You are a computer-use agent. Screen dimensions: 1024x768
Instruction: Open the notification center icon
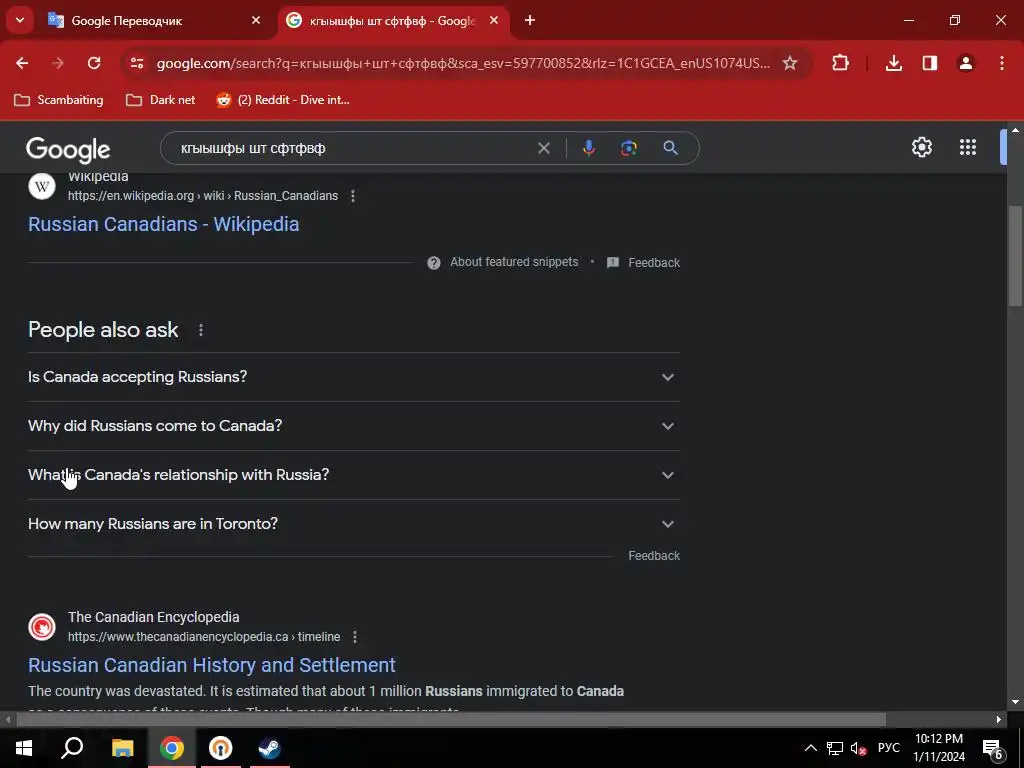coord(993,748)
